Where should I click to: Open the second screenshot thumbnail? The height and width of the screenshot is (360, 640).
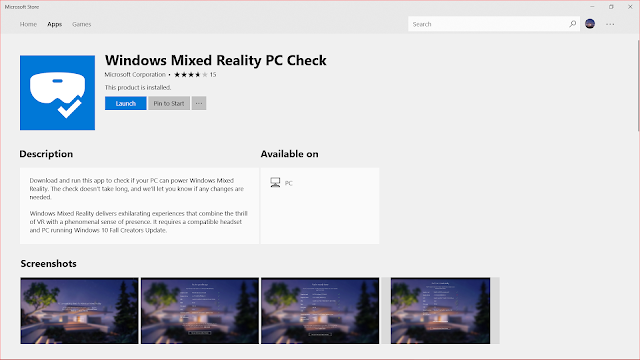200,311
